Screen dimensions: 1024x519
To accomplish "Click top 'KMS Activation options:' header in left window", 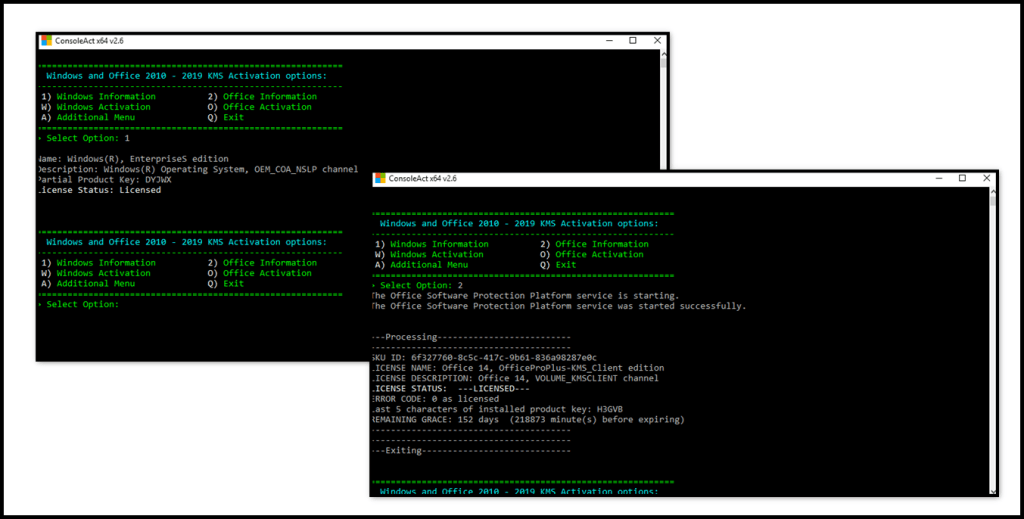I will [186, 76].
